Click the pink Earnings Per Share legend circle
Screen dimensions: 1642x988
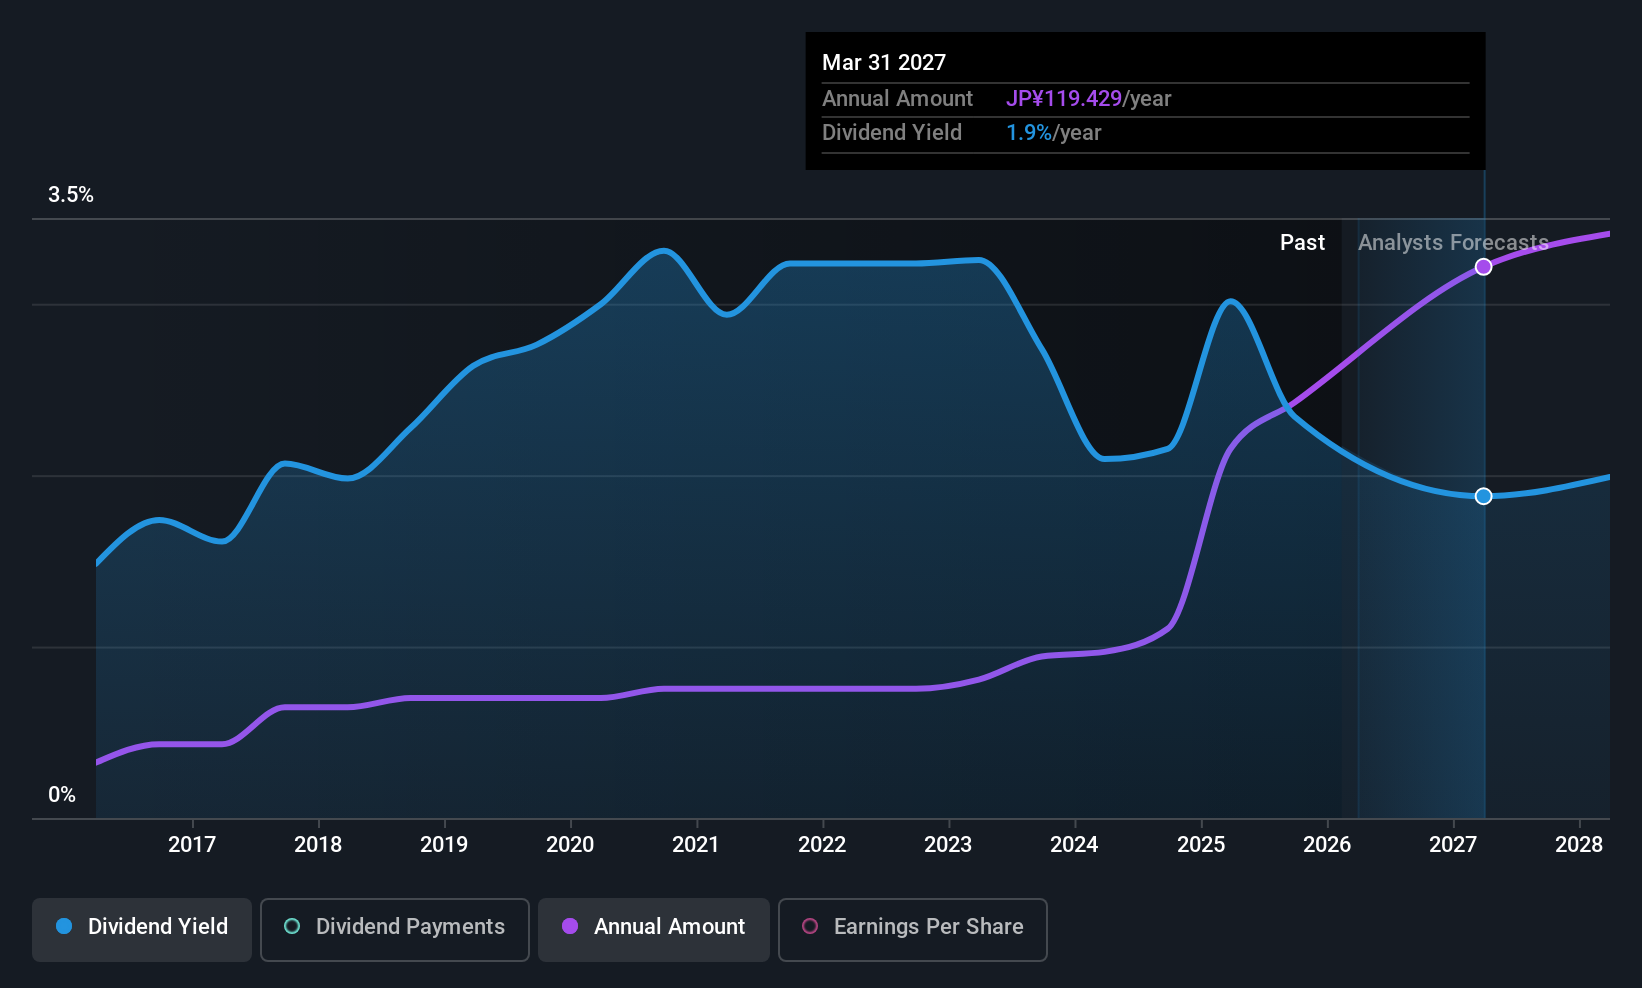coord(810,926)
